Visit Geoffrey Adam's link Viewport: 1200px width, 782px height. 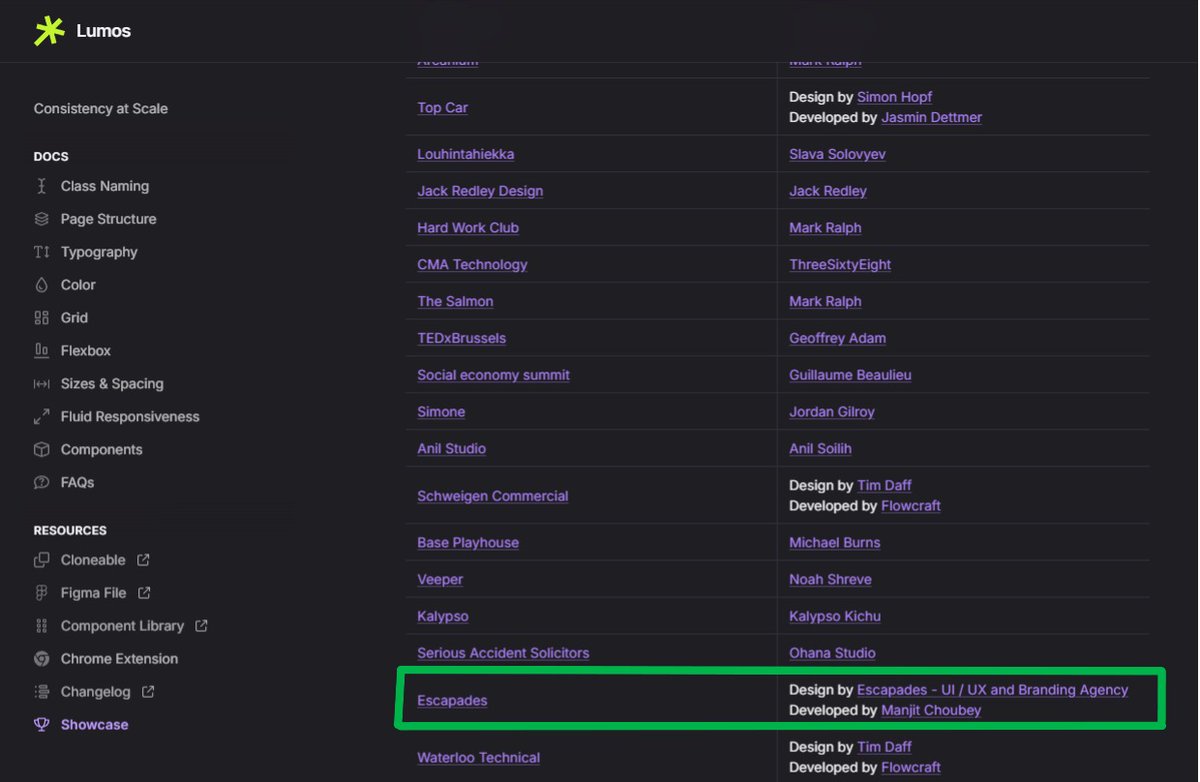point(838,338)
